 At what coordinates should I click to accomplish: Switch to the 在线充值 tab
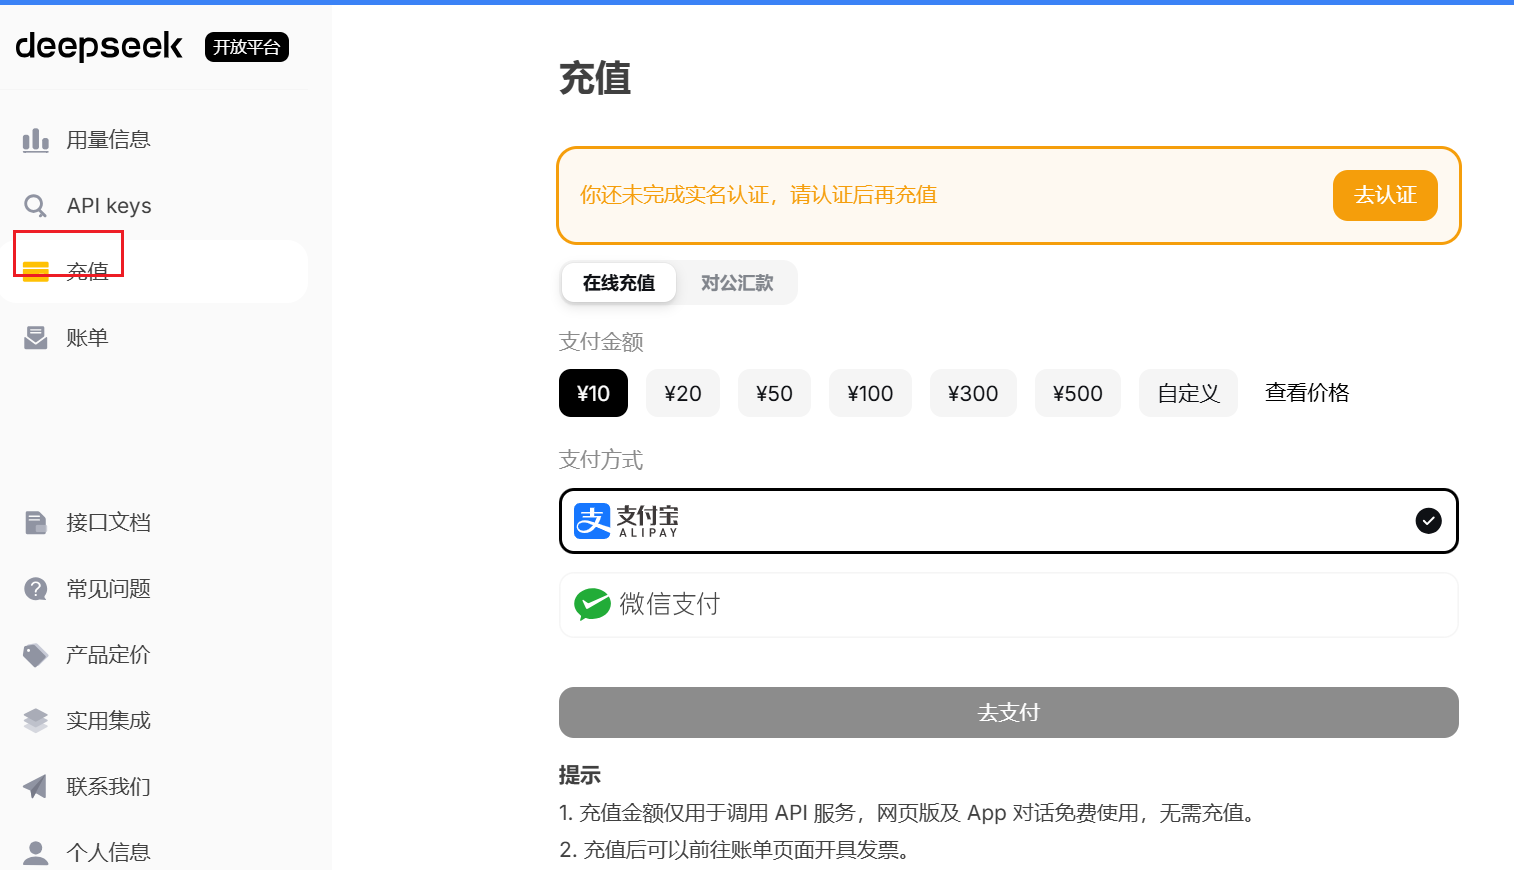pyautogui.click(x=619, y=283)
